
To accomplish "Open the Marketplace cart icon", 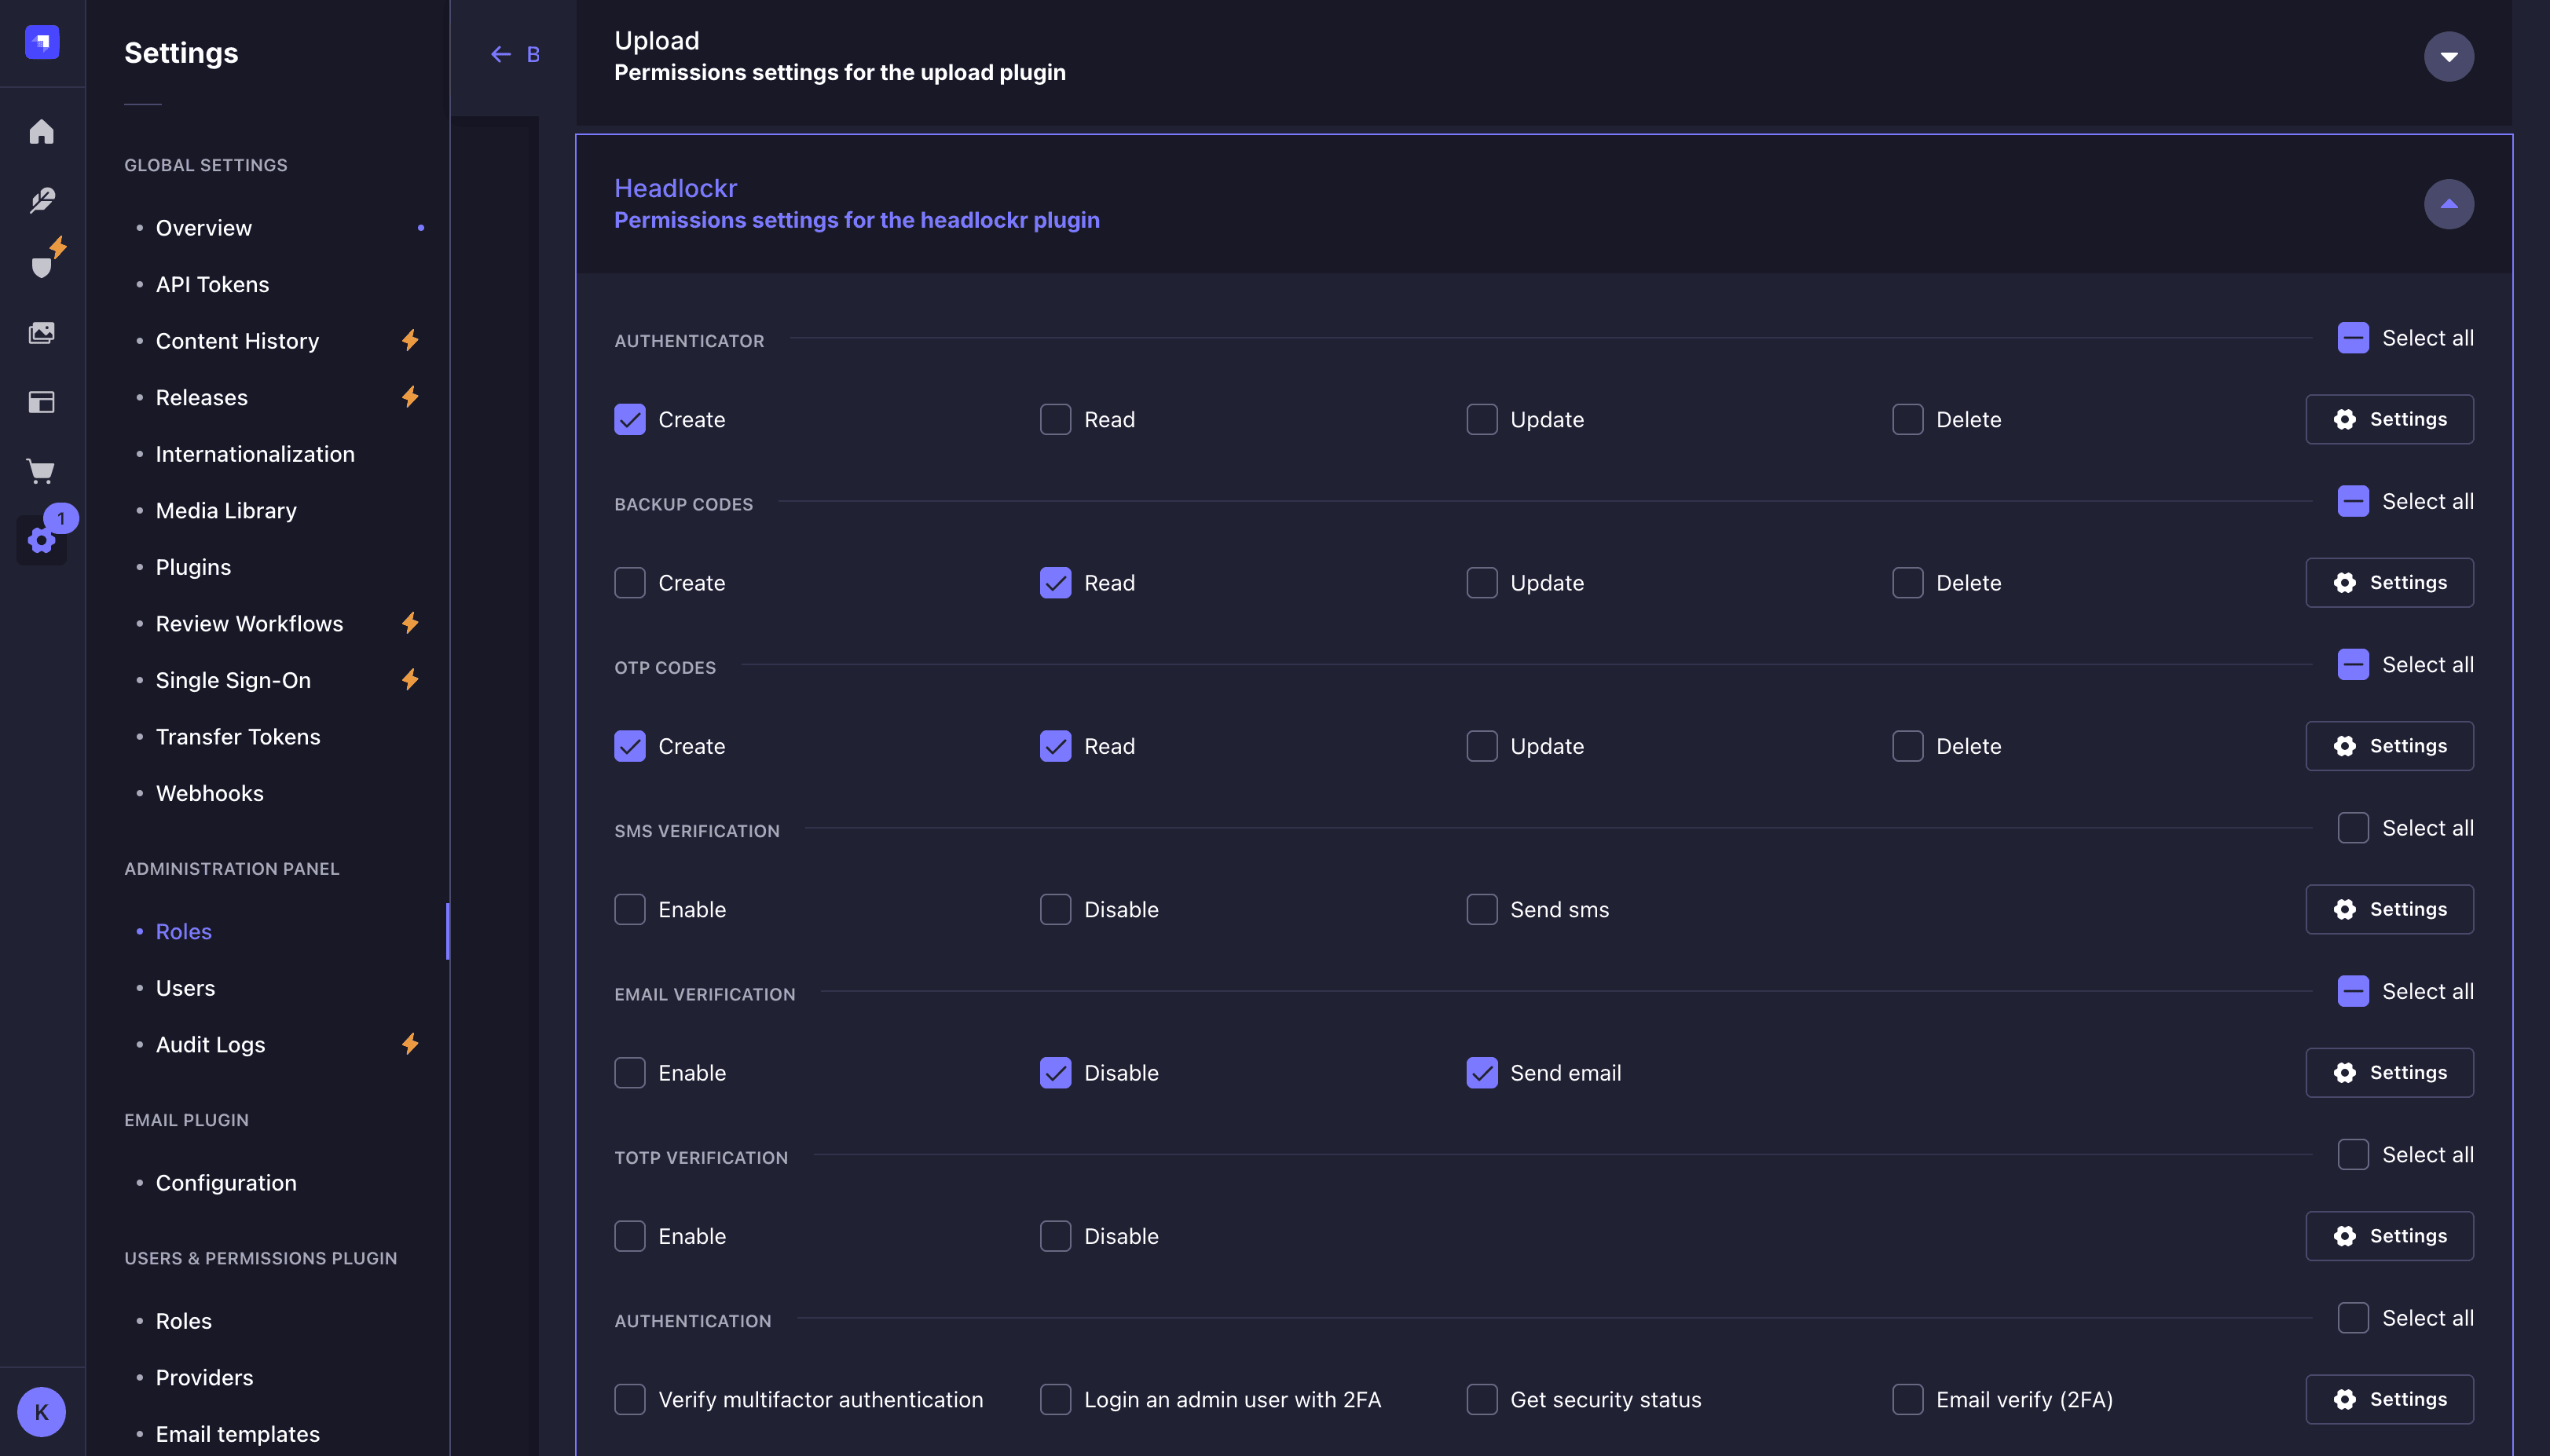I will [42, 471].
